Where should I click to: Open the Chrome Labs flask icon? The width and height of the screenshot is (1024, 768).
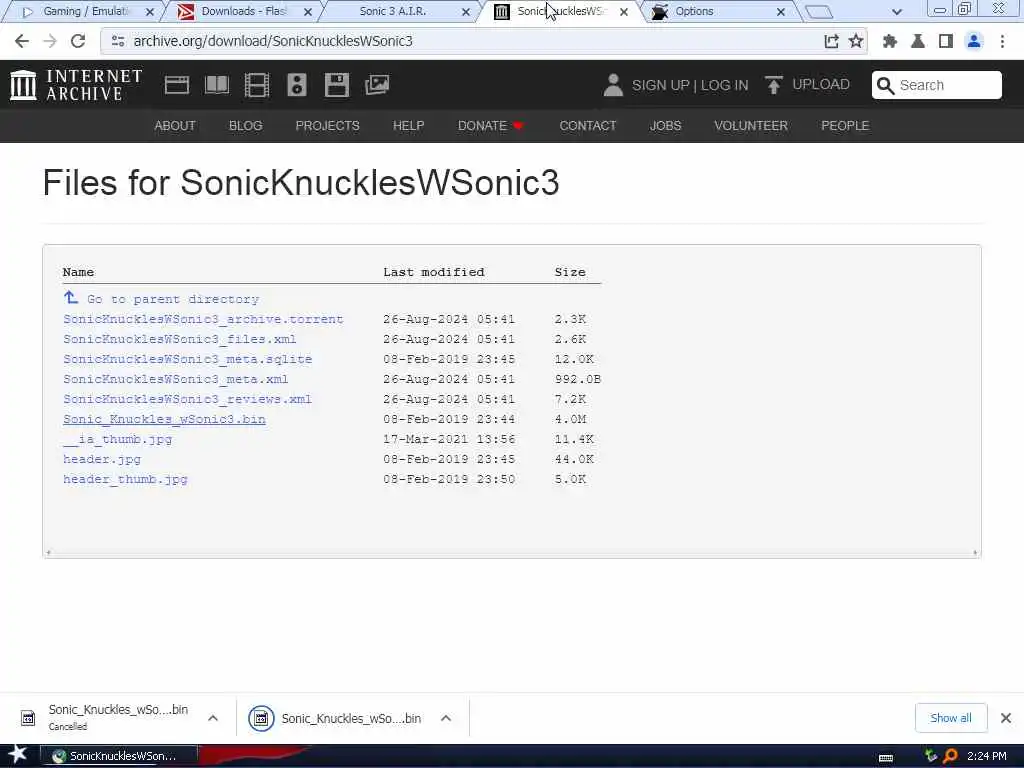(918, 41)
